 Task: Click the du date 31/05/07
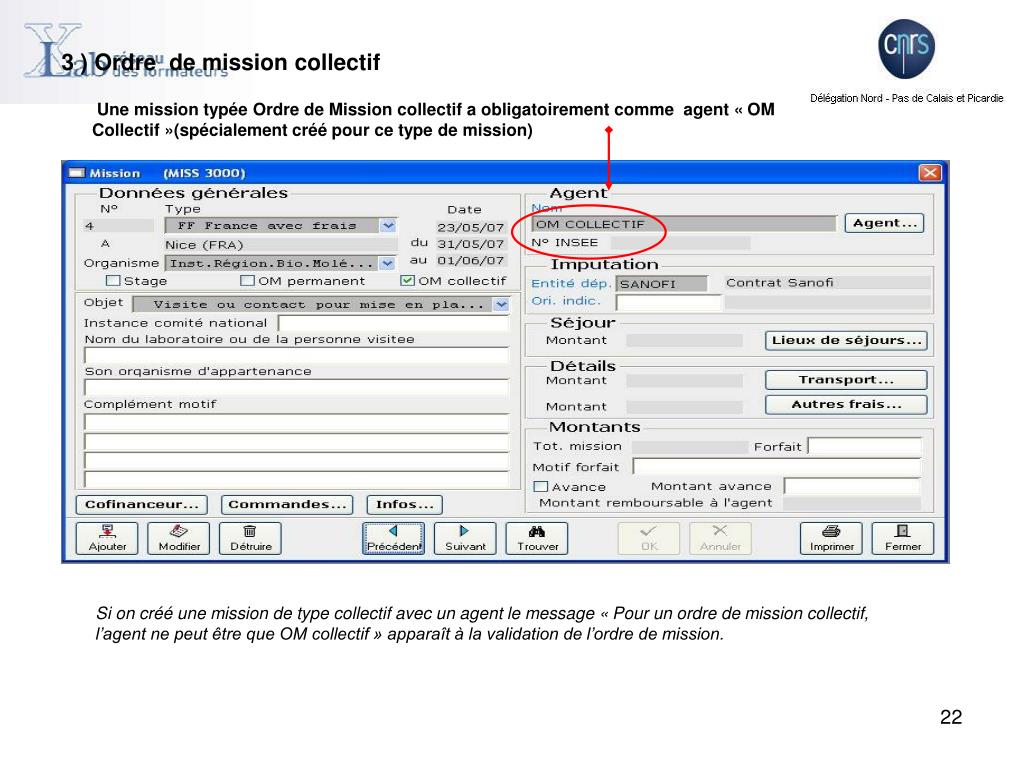[x=471, y=244]
